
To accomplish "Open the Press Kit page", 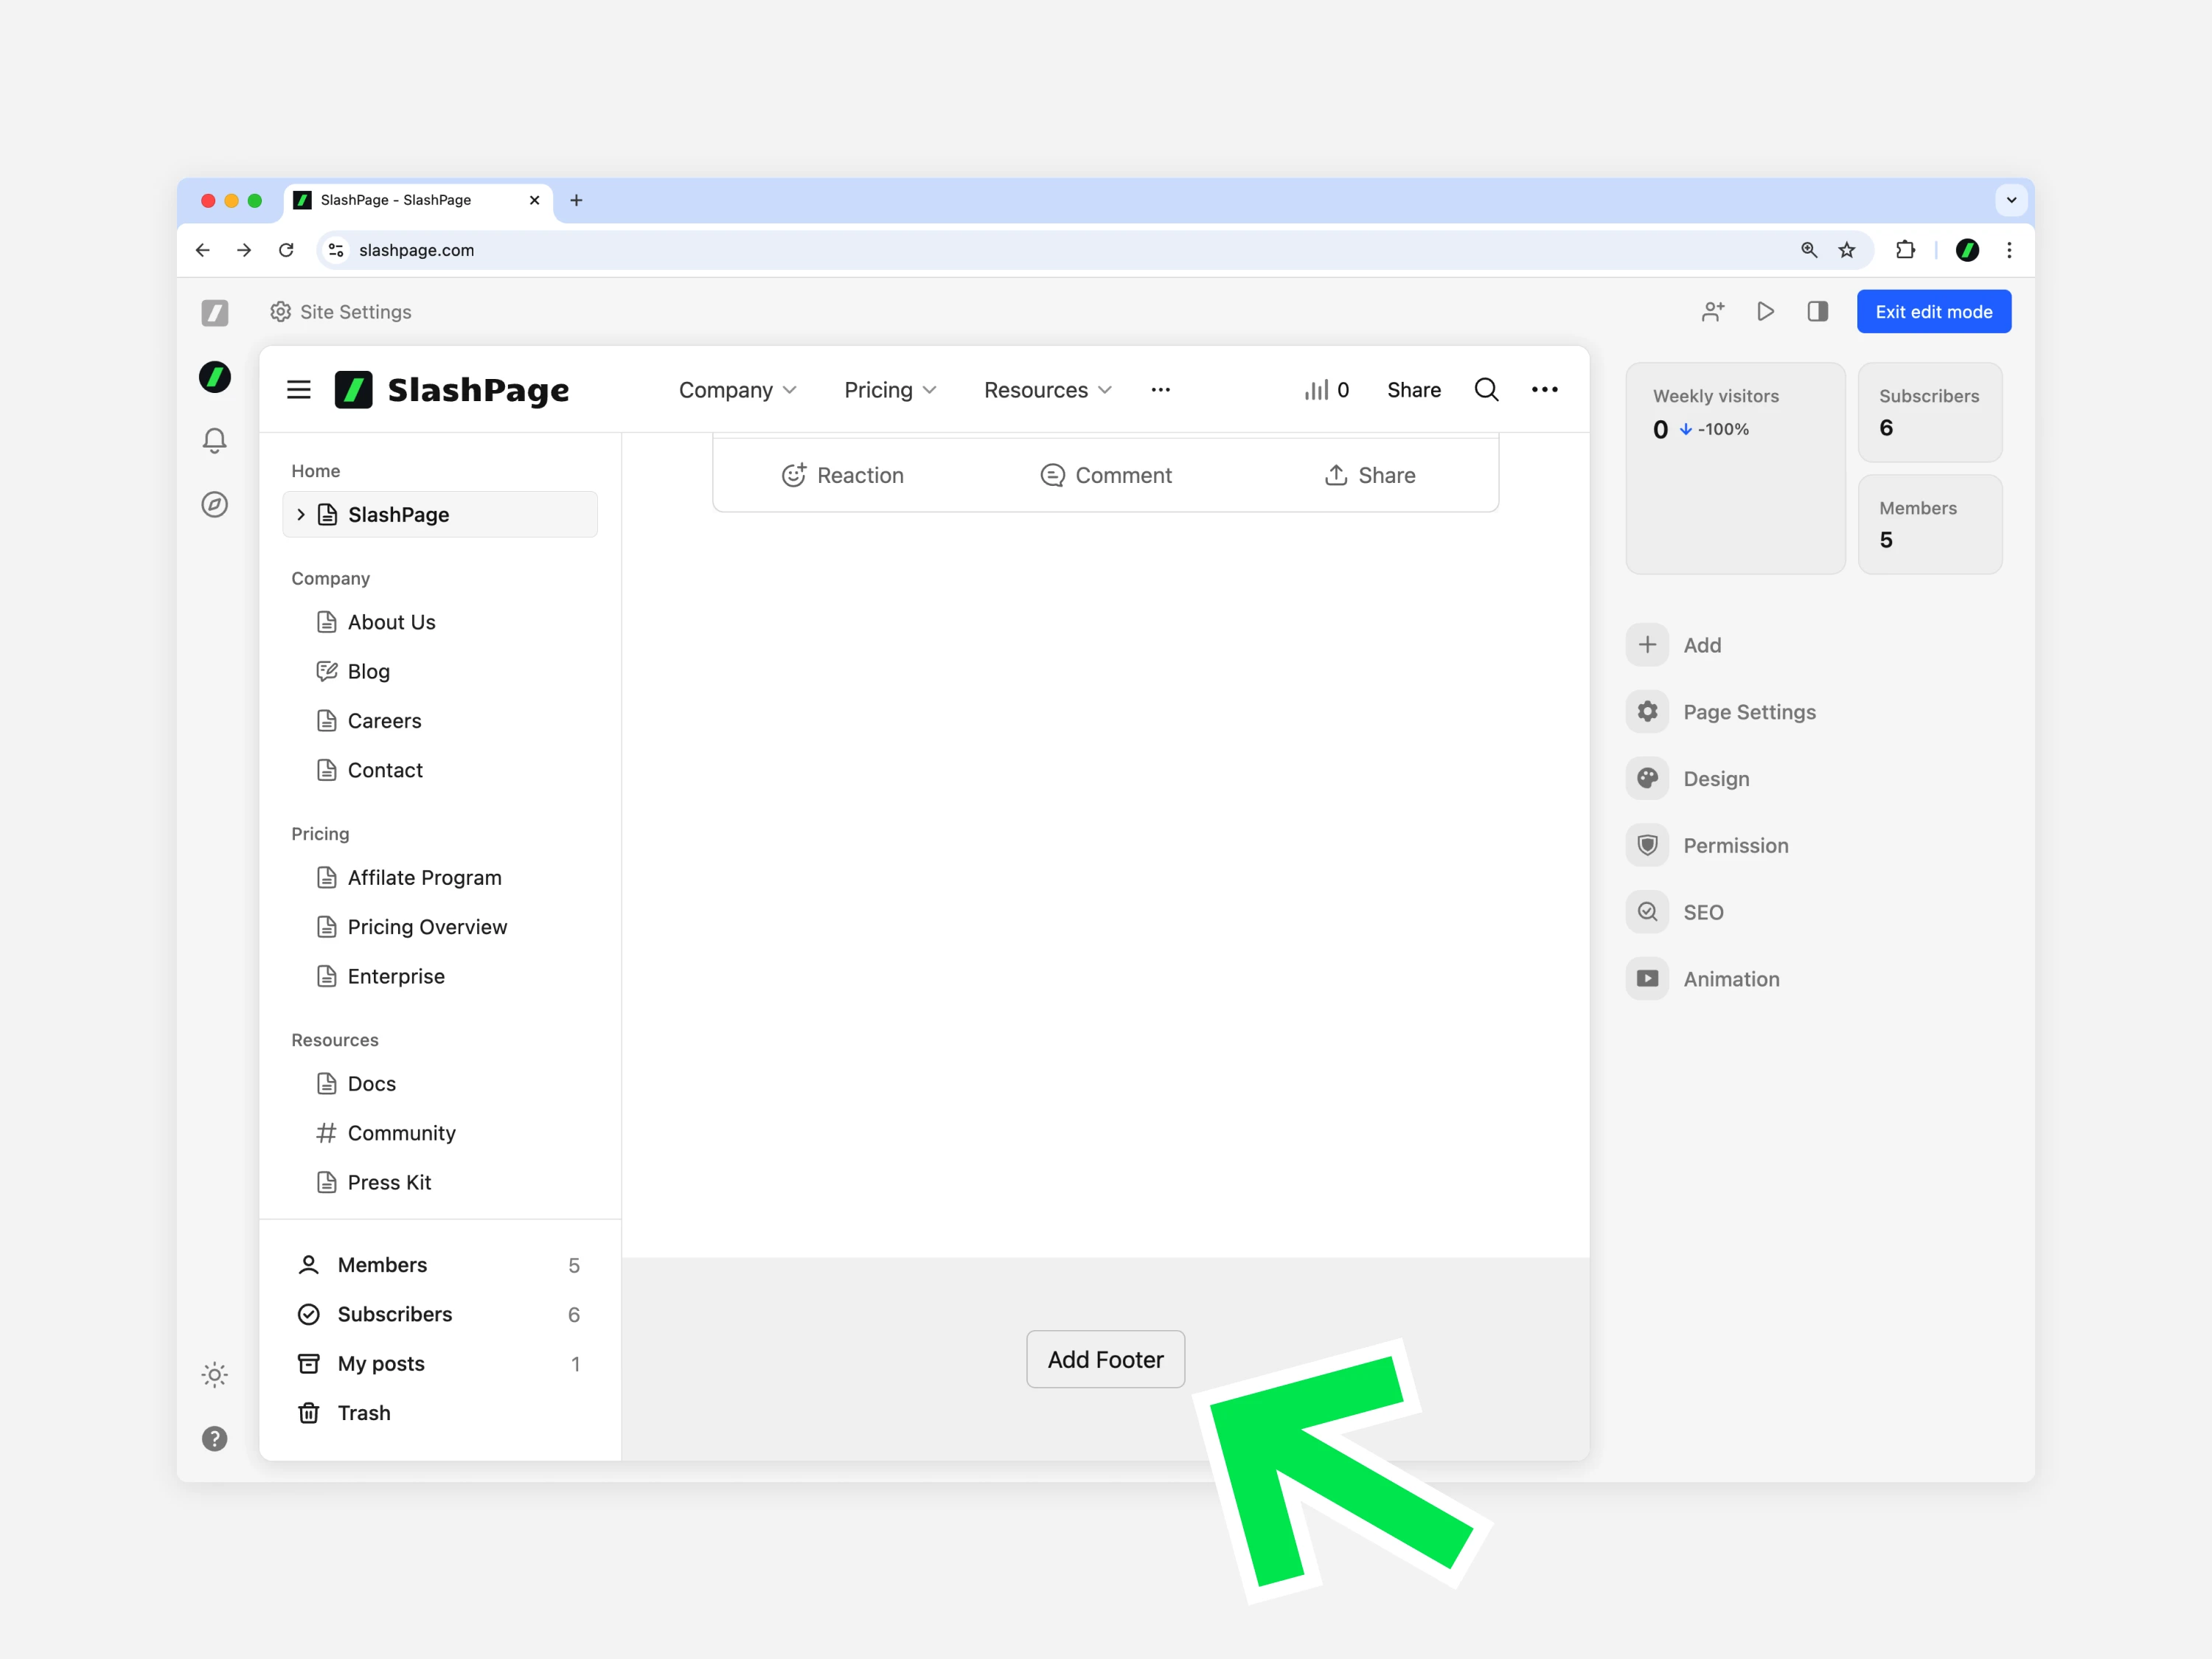I will pos(375,1183).
